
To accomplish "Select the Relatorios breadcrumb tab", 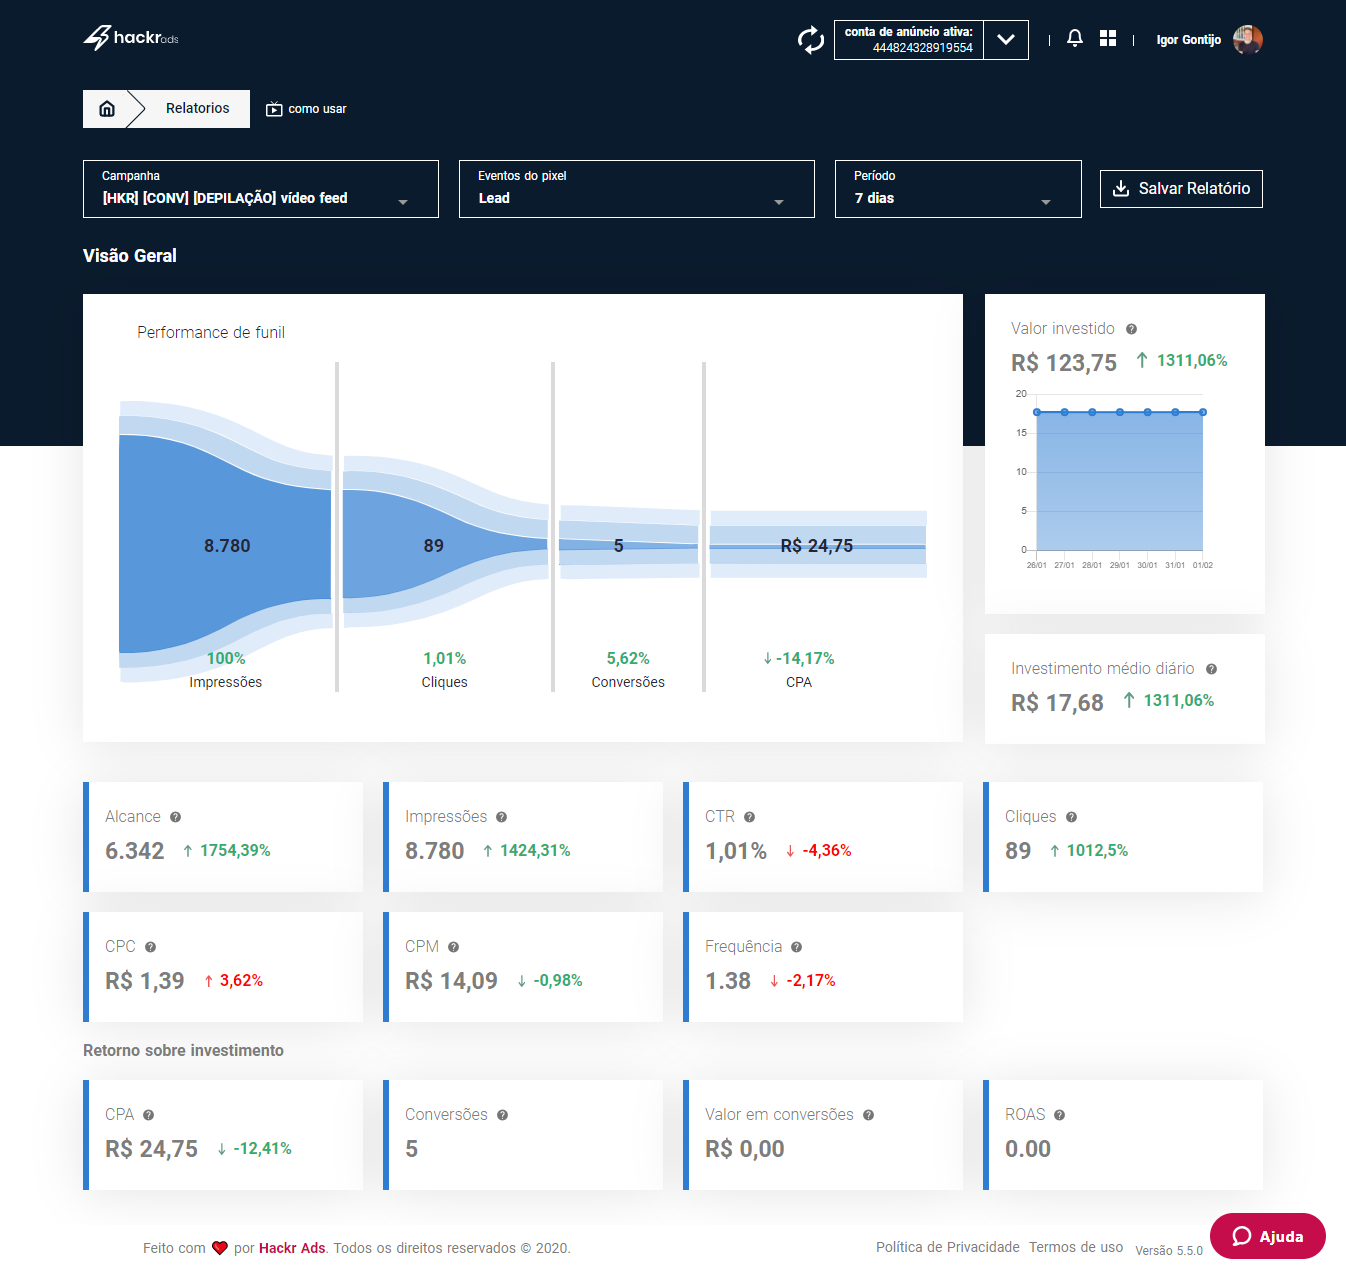I will pos(197,109).
